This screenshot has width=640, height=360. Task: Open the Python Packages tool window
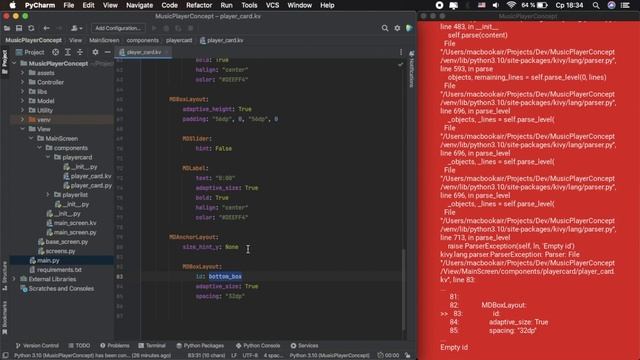(200, 346)
